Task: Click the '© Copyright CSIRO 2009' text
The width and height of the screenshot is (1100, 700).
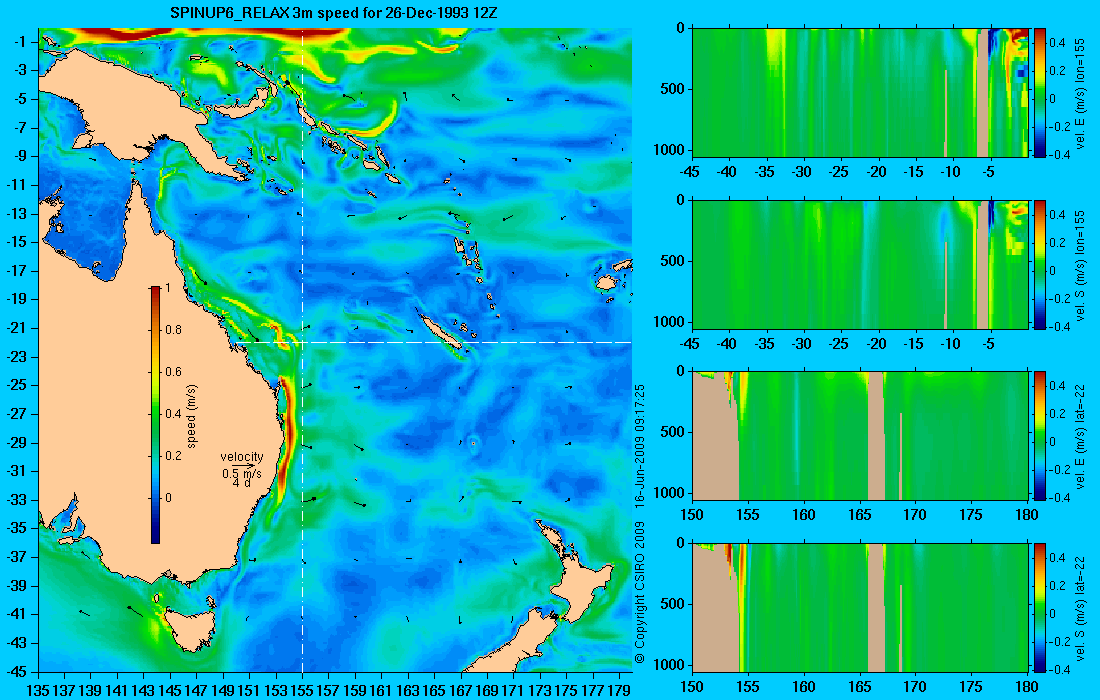Action: [640, 592]
